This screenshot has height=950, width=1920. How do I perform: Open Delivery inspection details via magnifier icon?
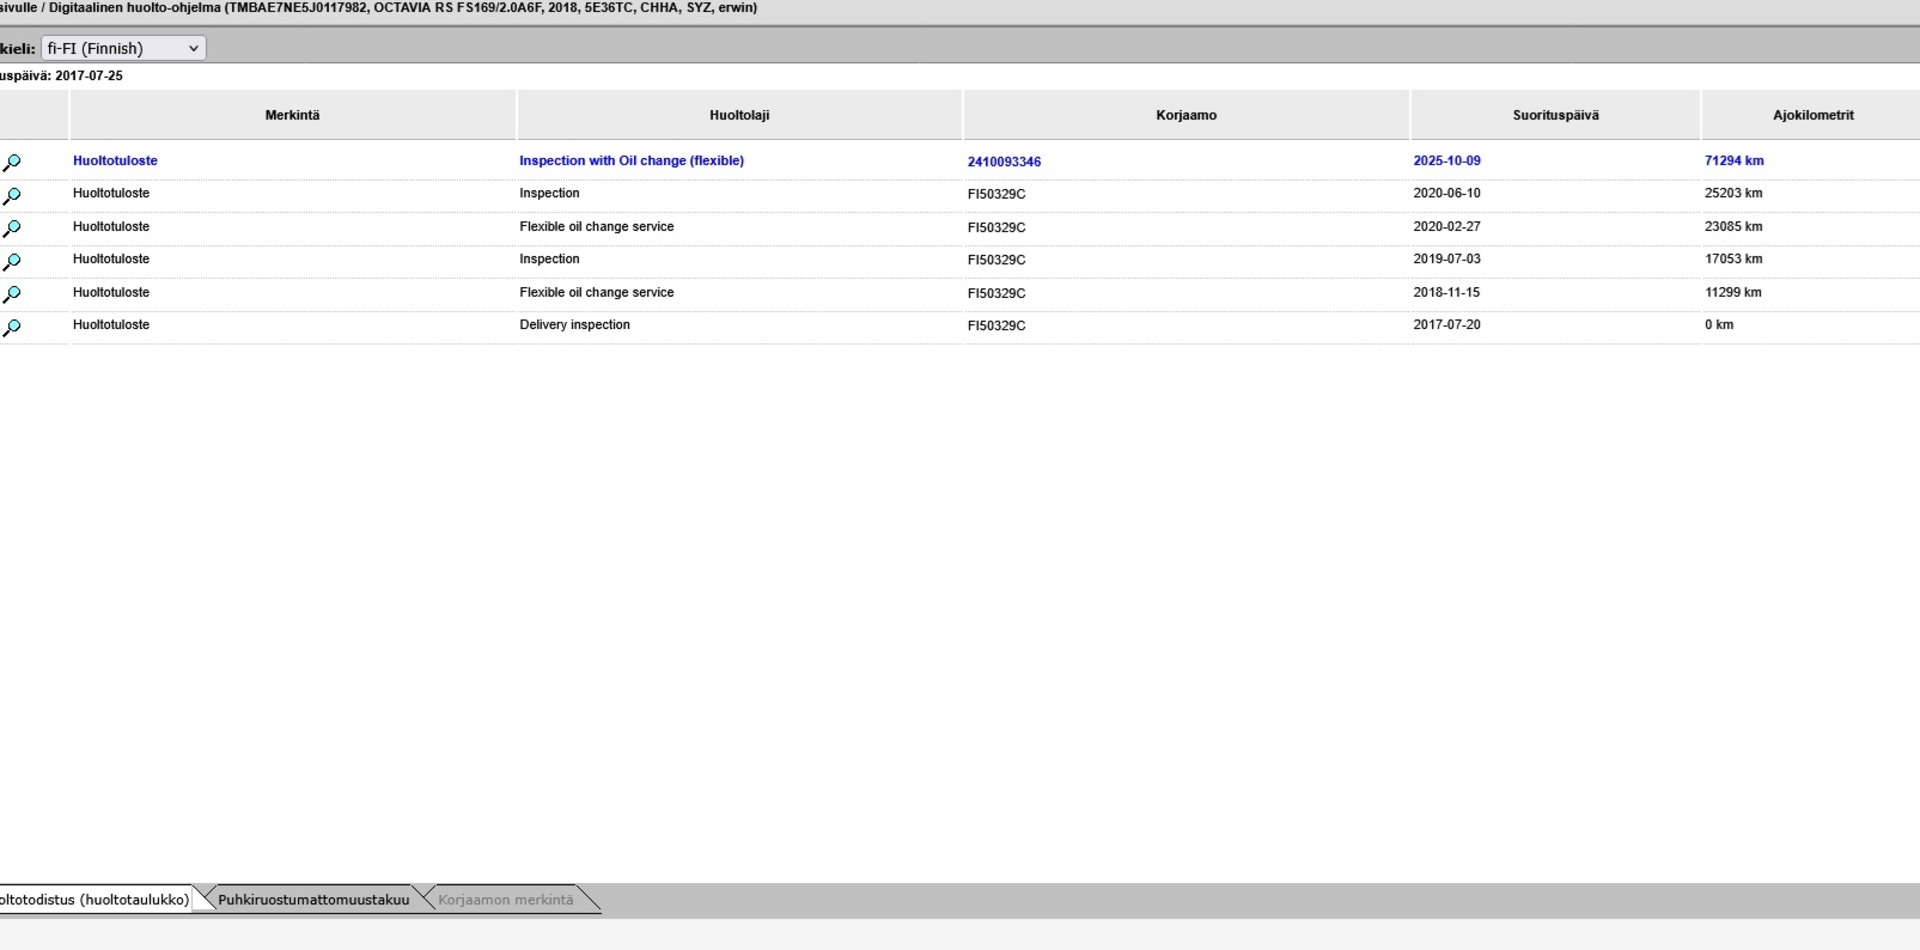pos(12,327)
